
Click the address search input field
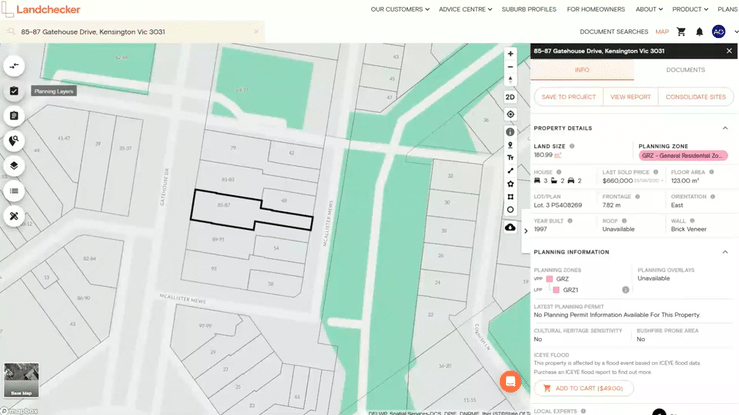click(x=134, y=32)
